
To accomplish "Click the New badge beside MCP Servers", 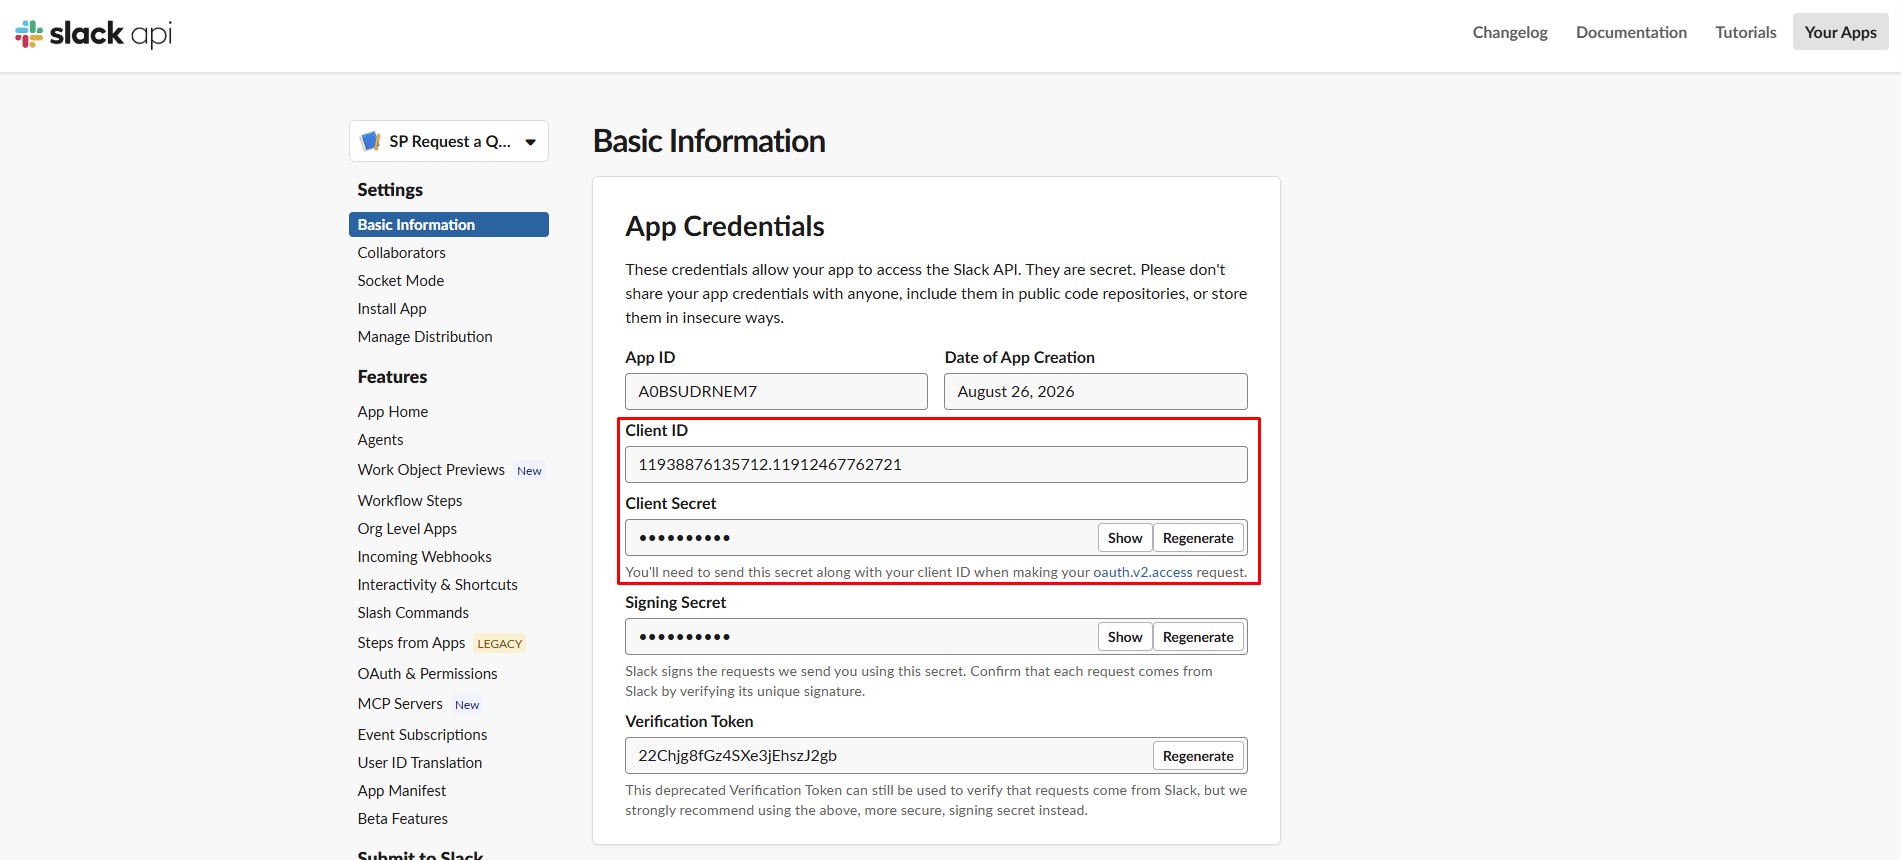I will [x=467, y=705].
